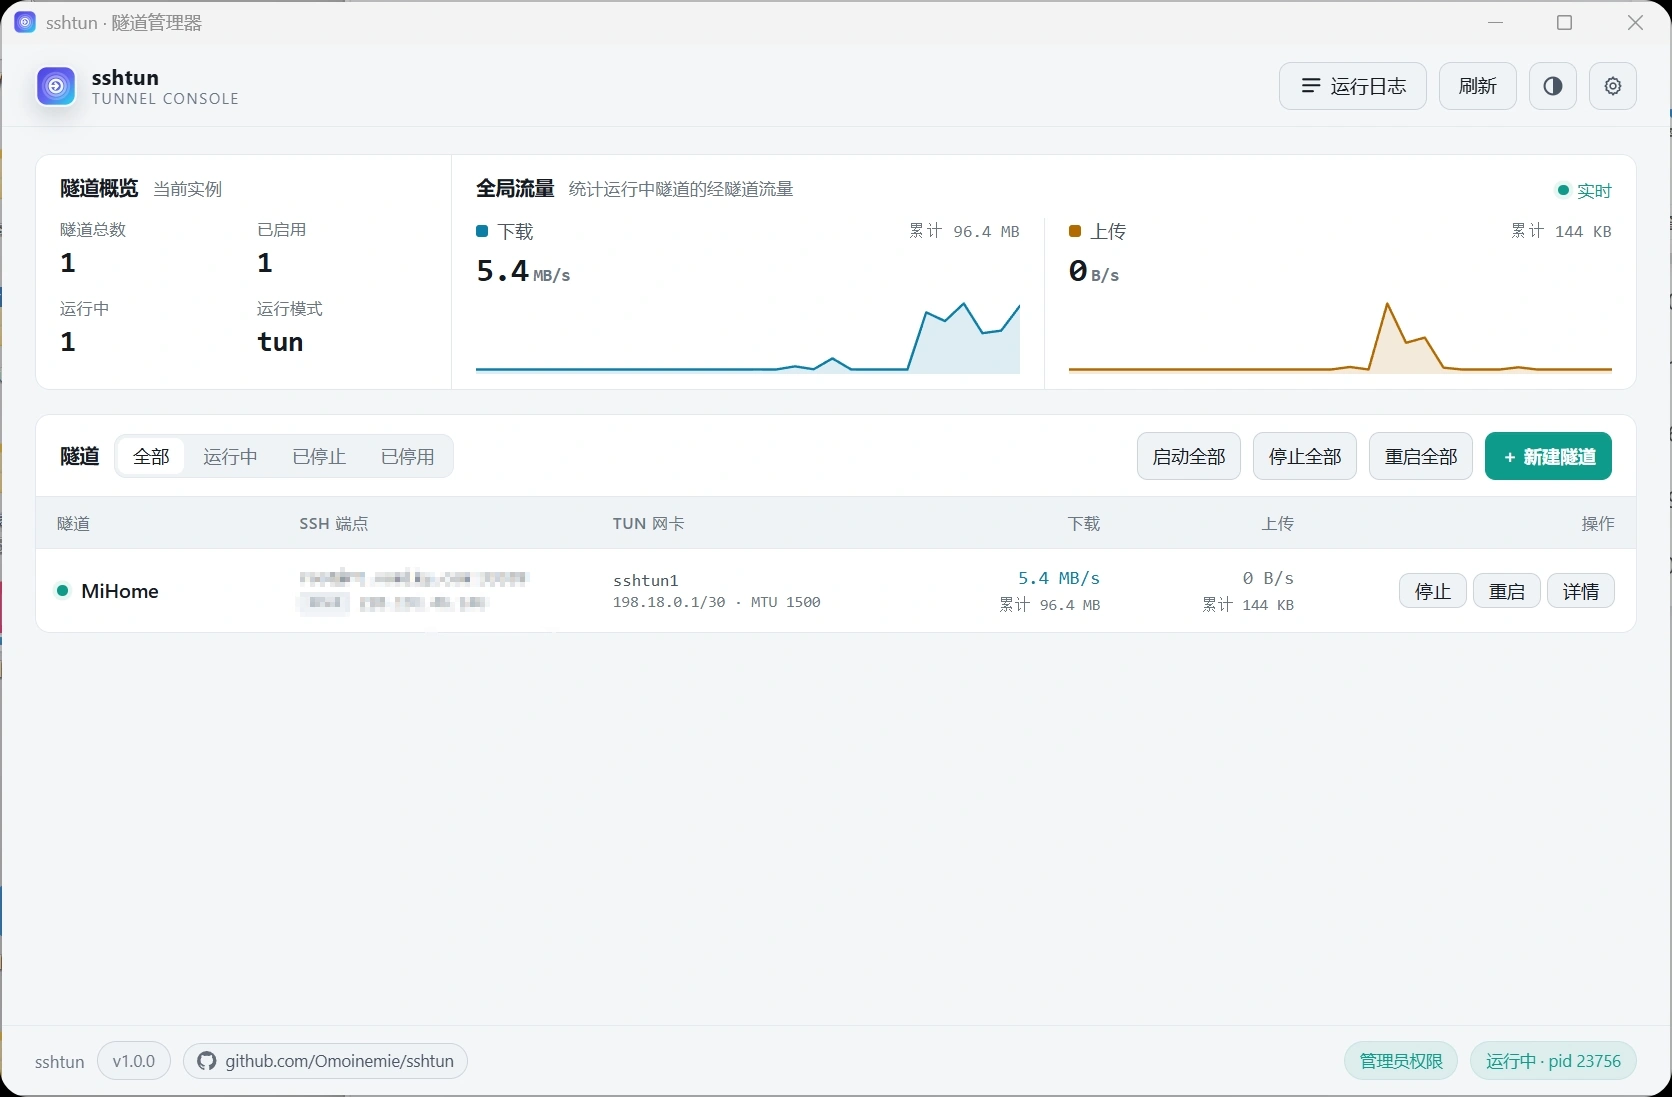Click the sshtun1 TUN interface name
1672x1097 pixels.
pos(646,580)
